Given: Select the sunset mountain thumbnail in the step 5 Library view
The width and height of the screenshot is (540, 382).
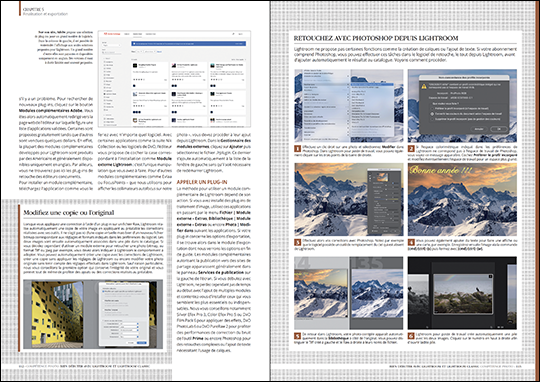Looking at the screenshot, I should point(321,293).
